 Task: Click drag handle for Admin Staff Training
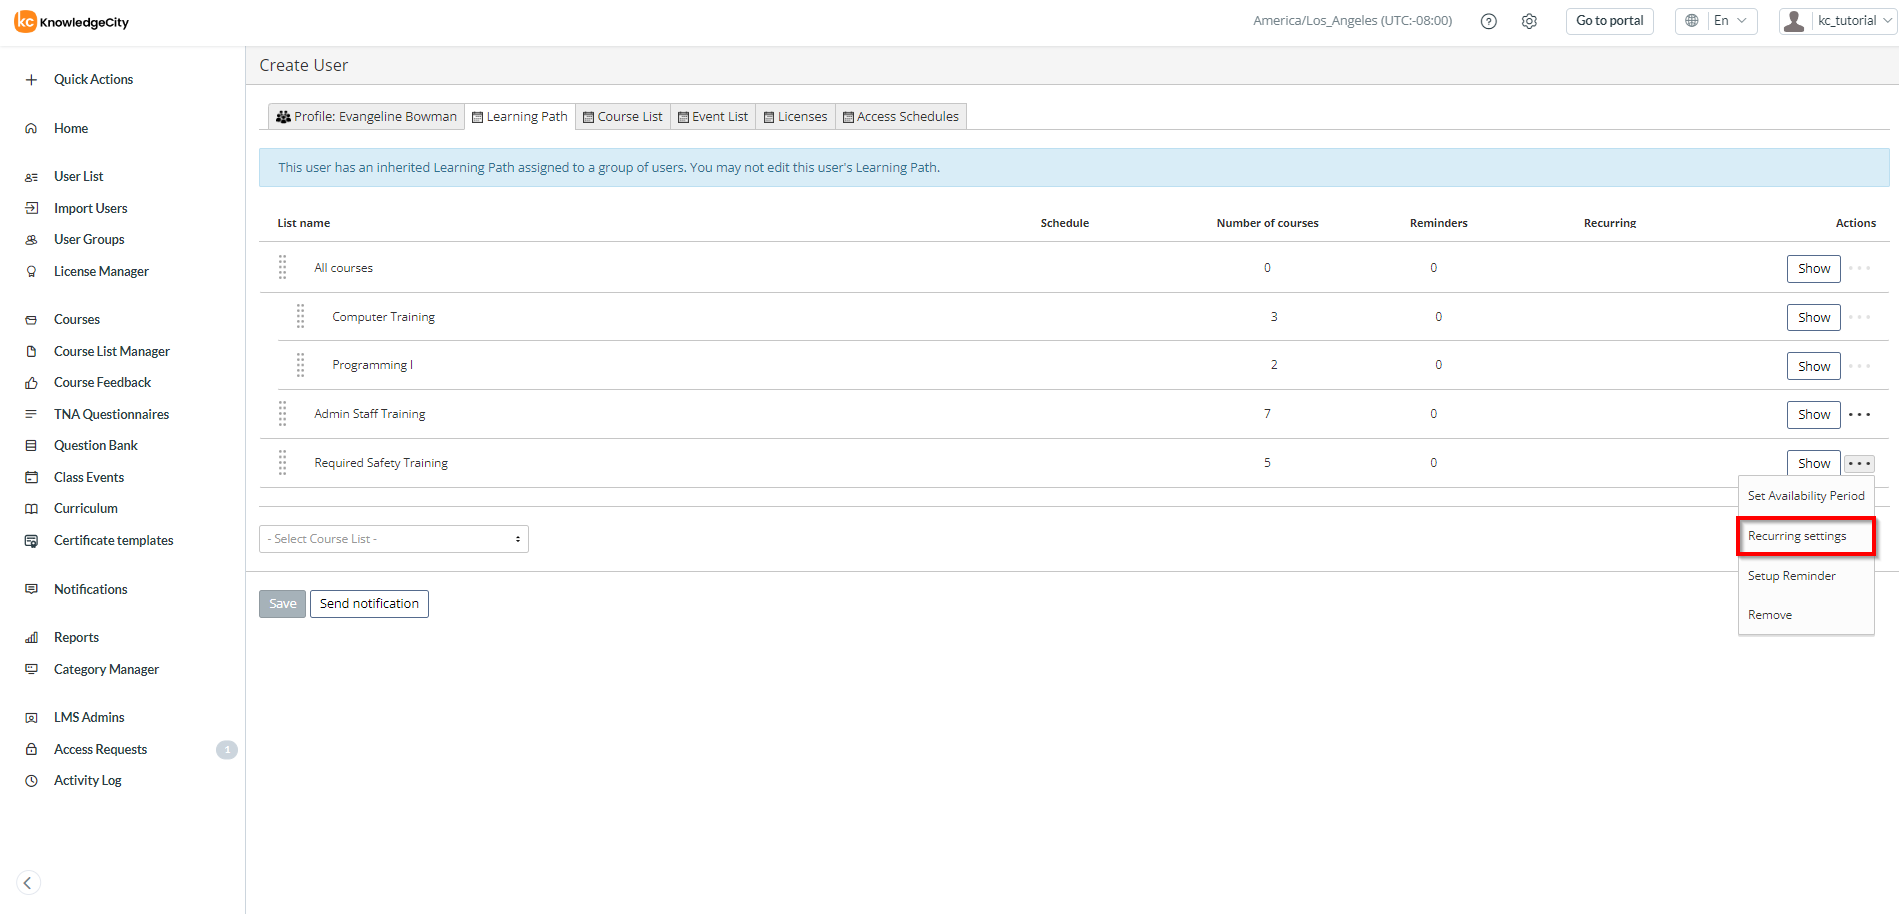[283, 414]
